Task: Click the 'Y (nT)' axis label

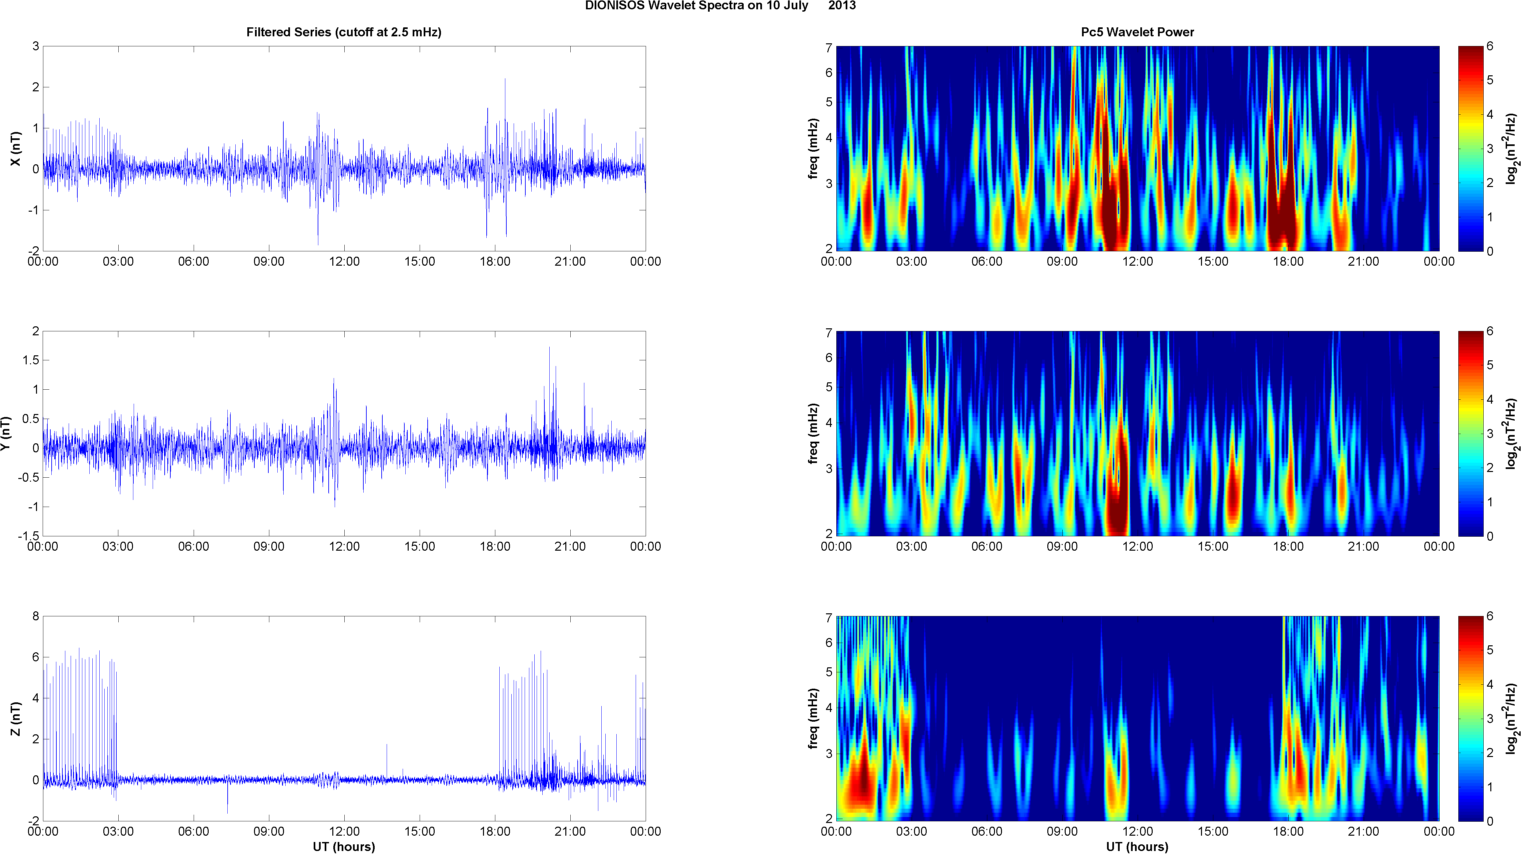Action: click(x=6, y=434)
